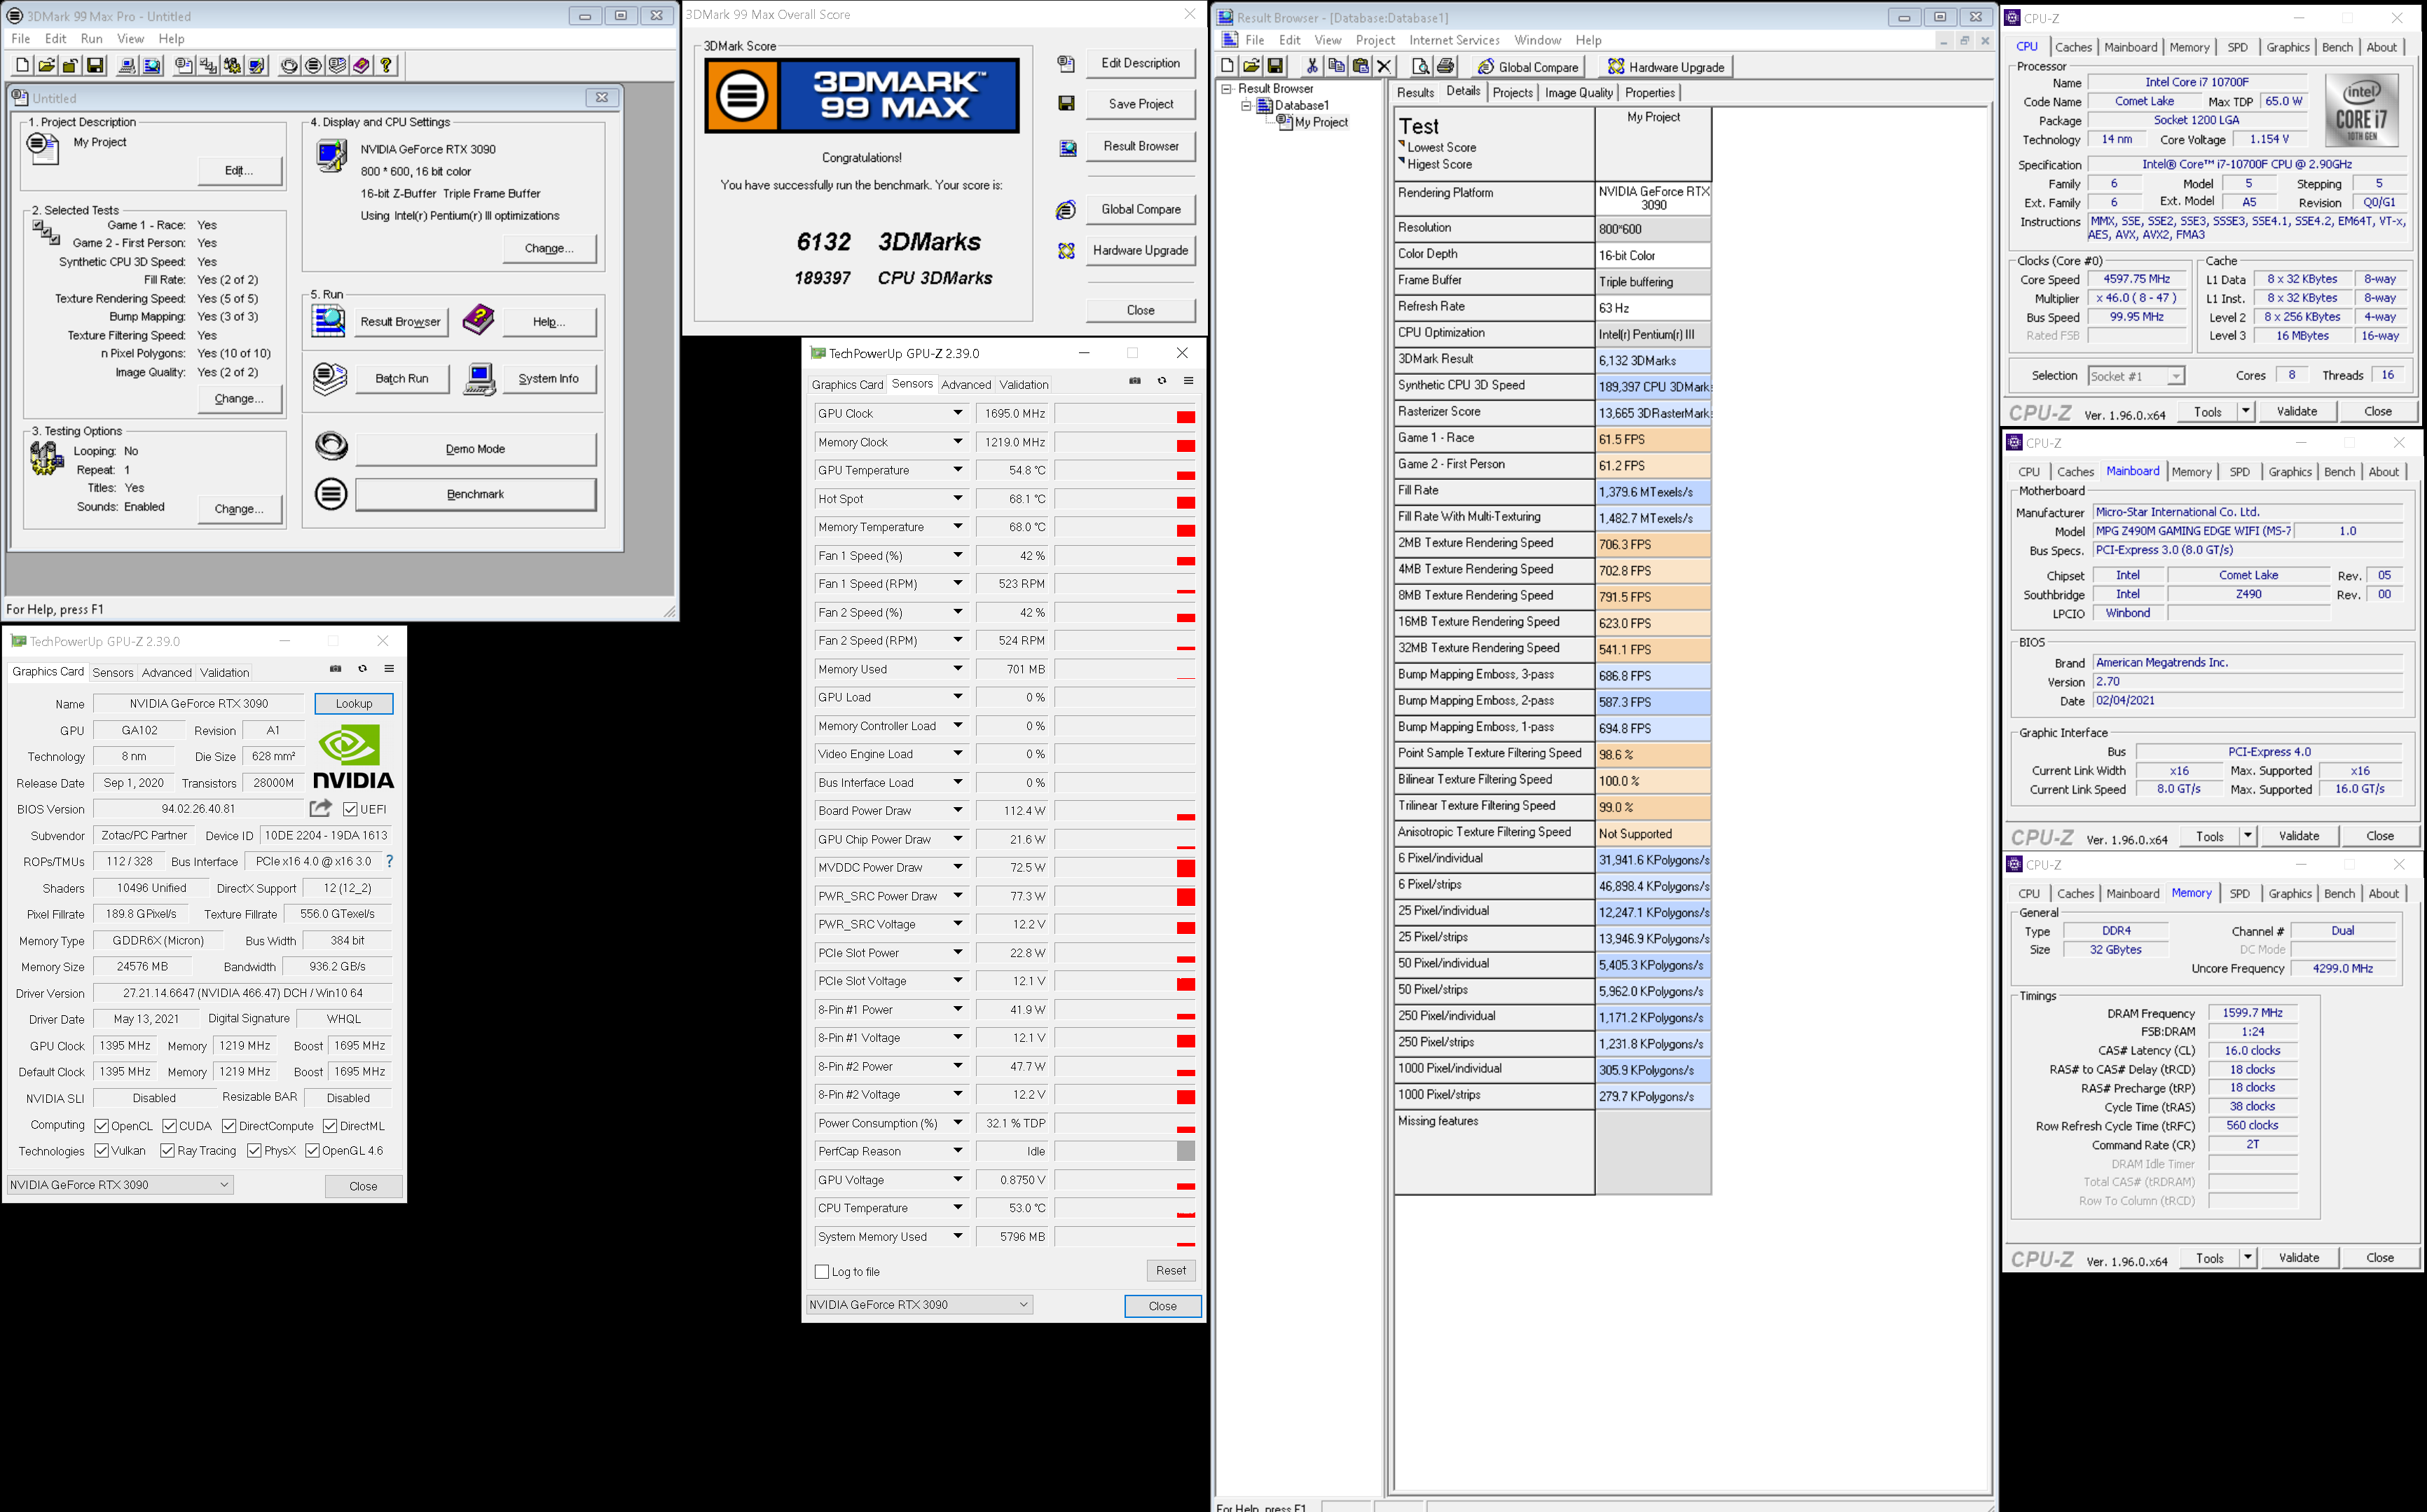The width and height of the screenshot is (2427, 1512).
Task: Click Print Preview icon in Result Browser toolbar
Action: [x=1421, y=67]
